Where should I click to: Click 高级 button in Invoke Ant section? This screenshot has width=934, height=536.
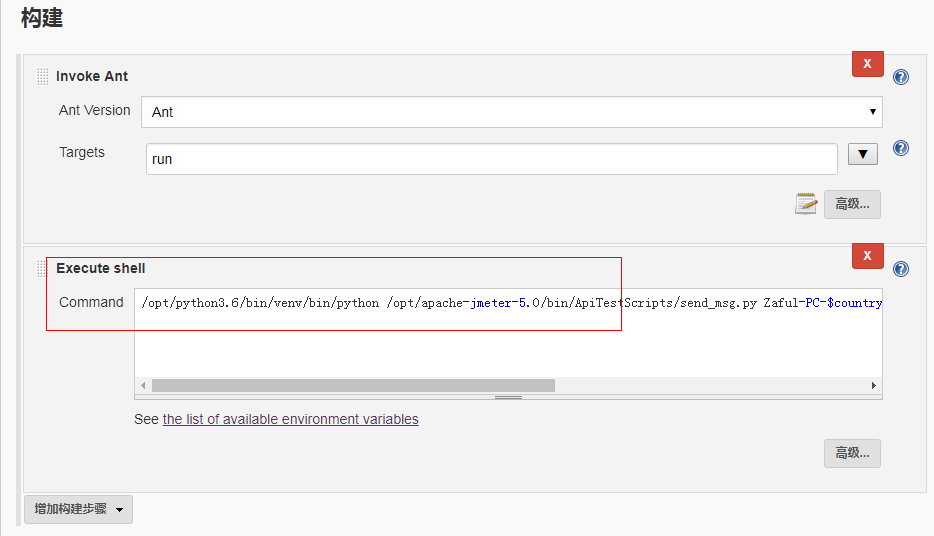(852, 204)
